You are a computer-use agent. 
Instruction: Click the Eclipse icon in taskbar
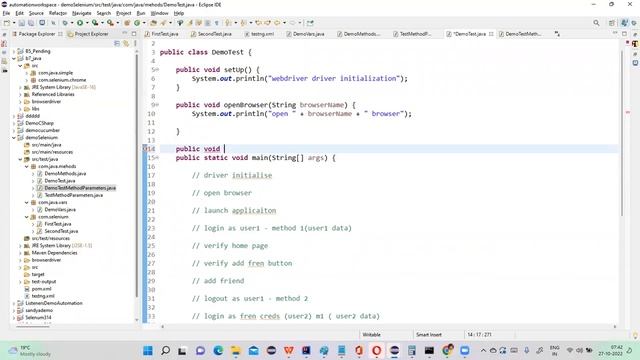[394, 350]
